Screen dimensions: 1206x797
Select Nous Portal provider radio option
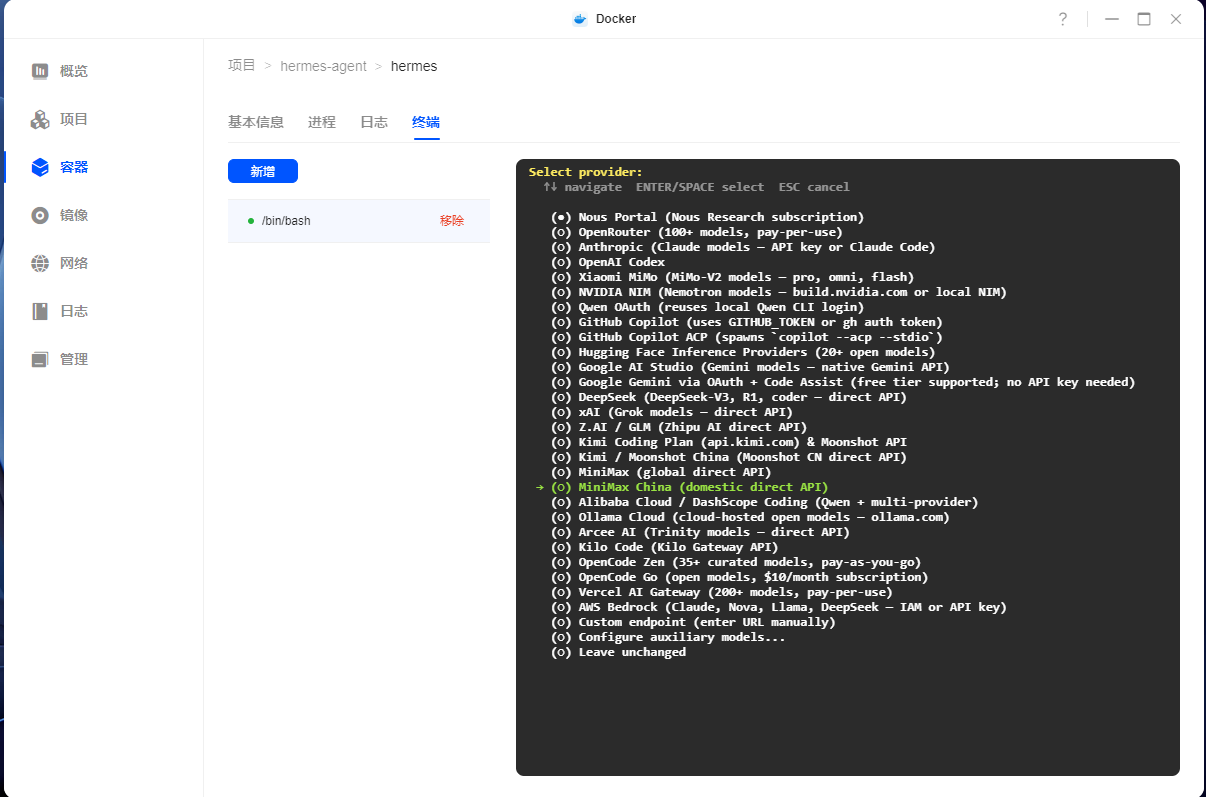561,217
